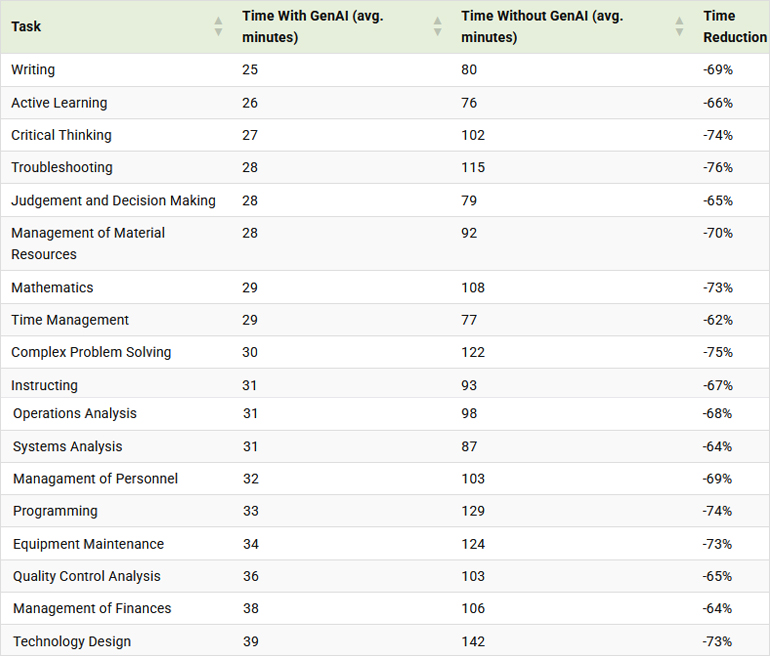Select the Equipment Maintenance row label
Image resolution: width=770 pixels, height=656 pixels.
tap(88, 544)
